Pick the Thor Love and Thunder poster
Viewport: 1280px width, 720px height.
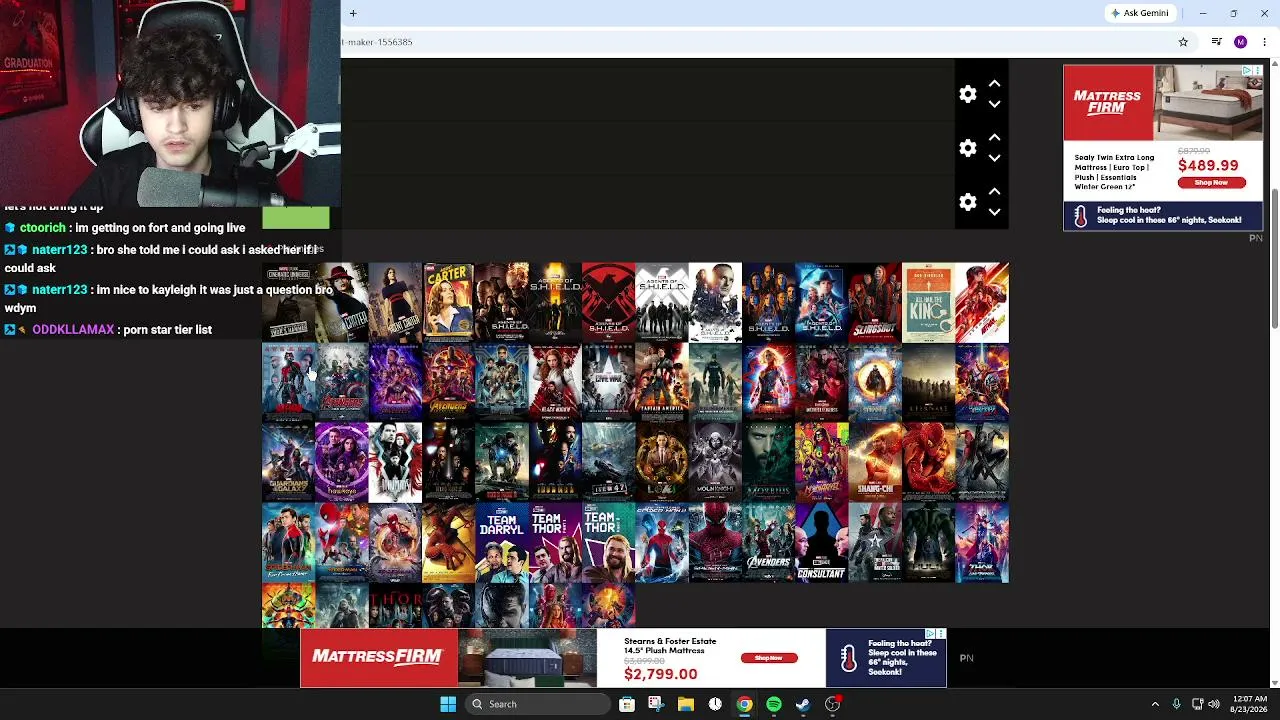point(982,542)
